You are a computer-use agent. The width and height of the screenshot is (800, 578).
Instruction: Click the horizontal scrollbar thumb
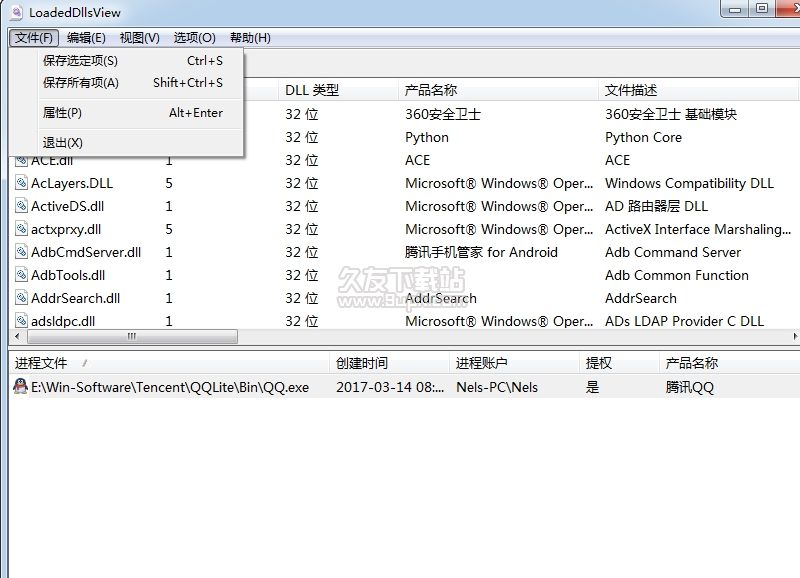pos(132,337)
